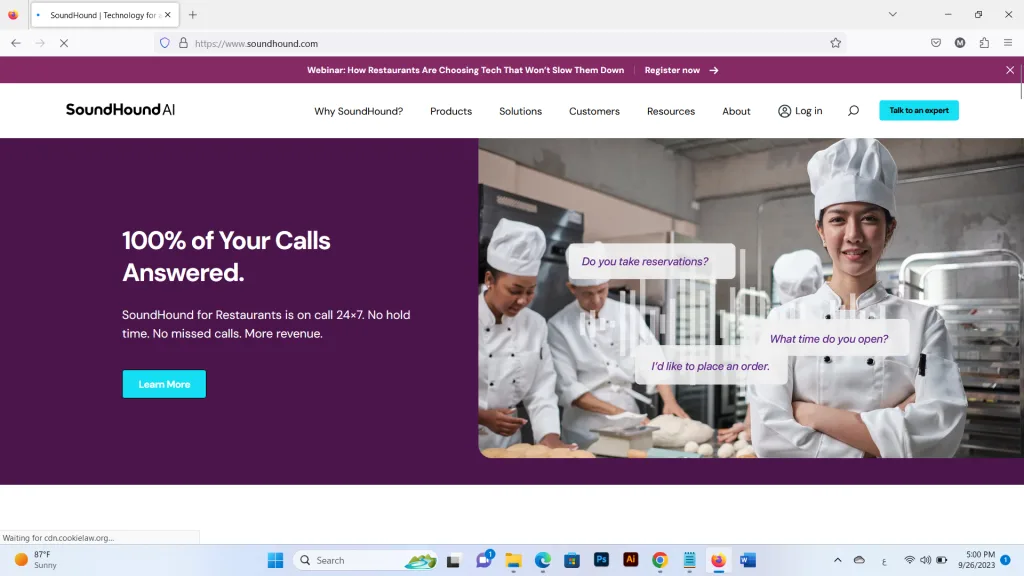Open the Wi-Fi network tray icon
This screenshot has width=1024, height=576.
tap(909, 560)
